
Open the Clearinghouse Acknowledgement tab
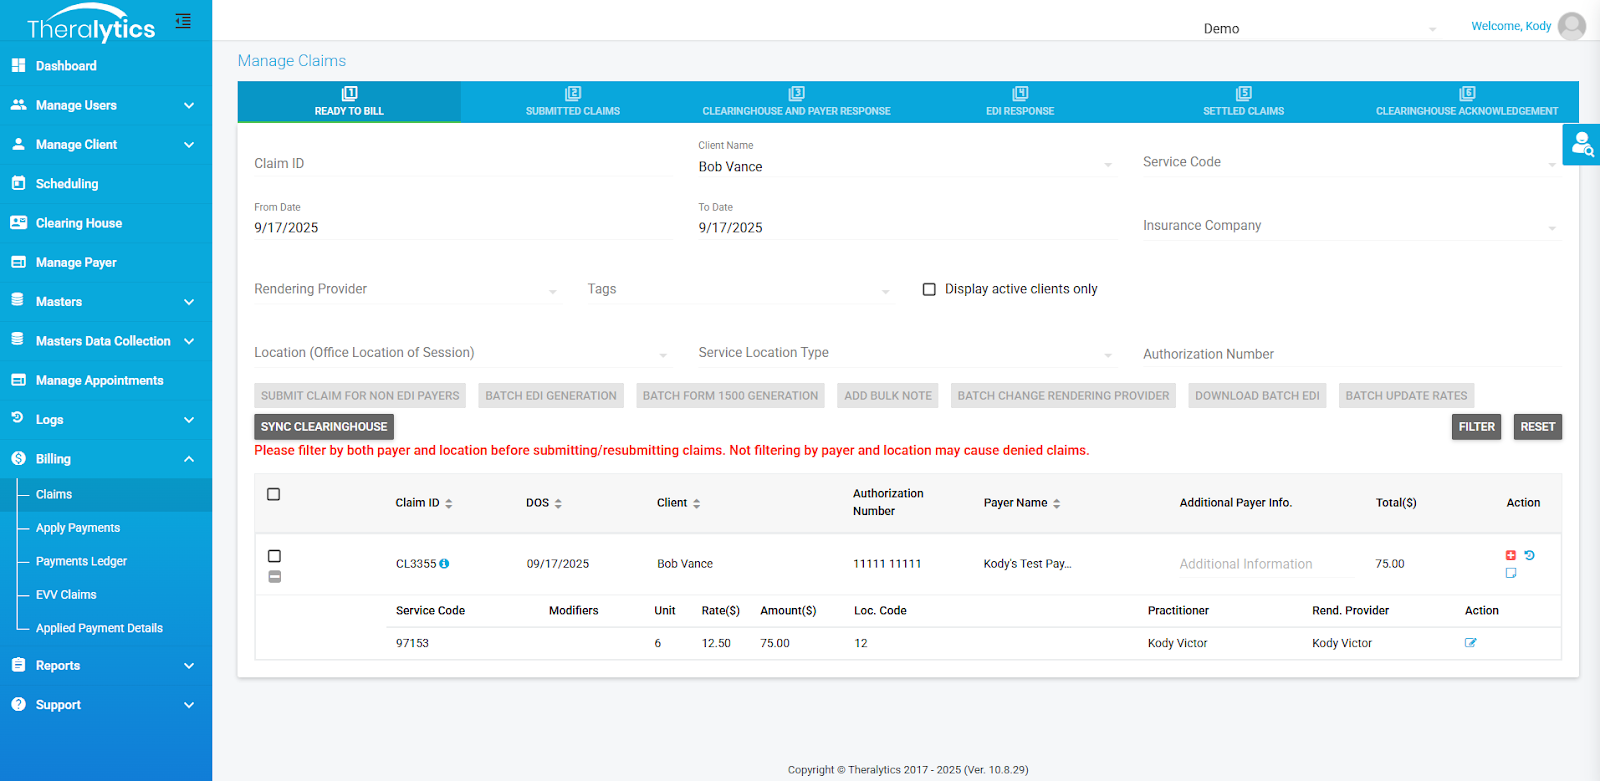click(x=1467, y=102)
